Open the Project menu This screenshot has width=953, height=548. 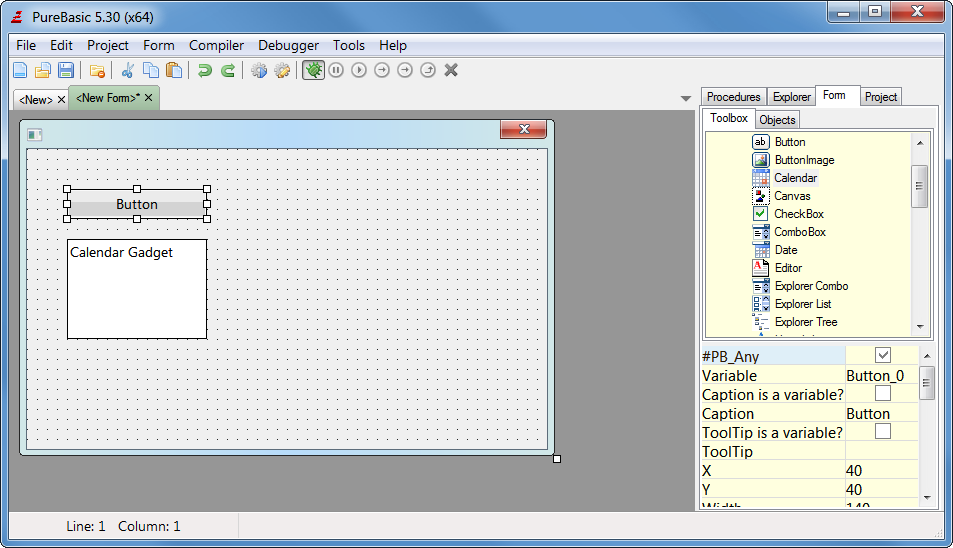coord(108,46)
